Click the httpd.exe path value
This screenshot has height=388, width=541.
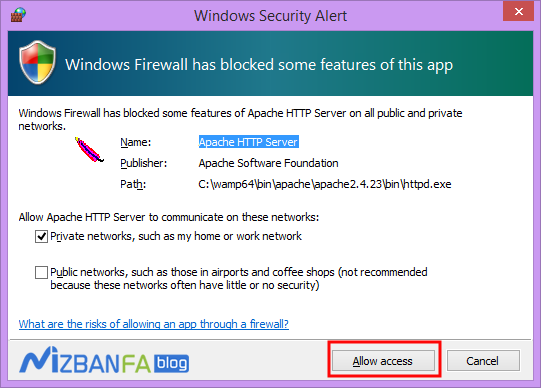[x=325, y=184]
